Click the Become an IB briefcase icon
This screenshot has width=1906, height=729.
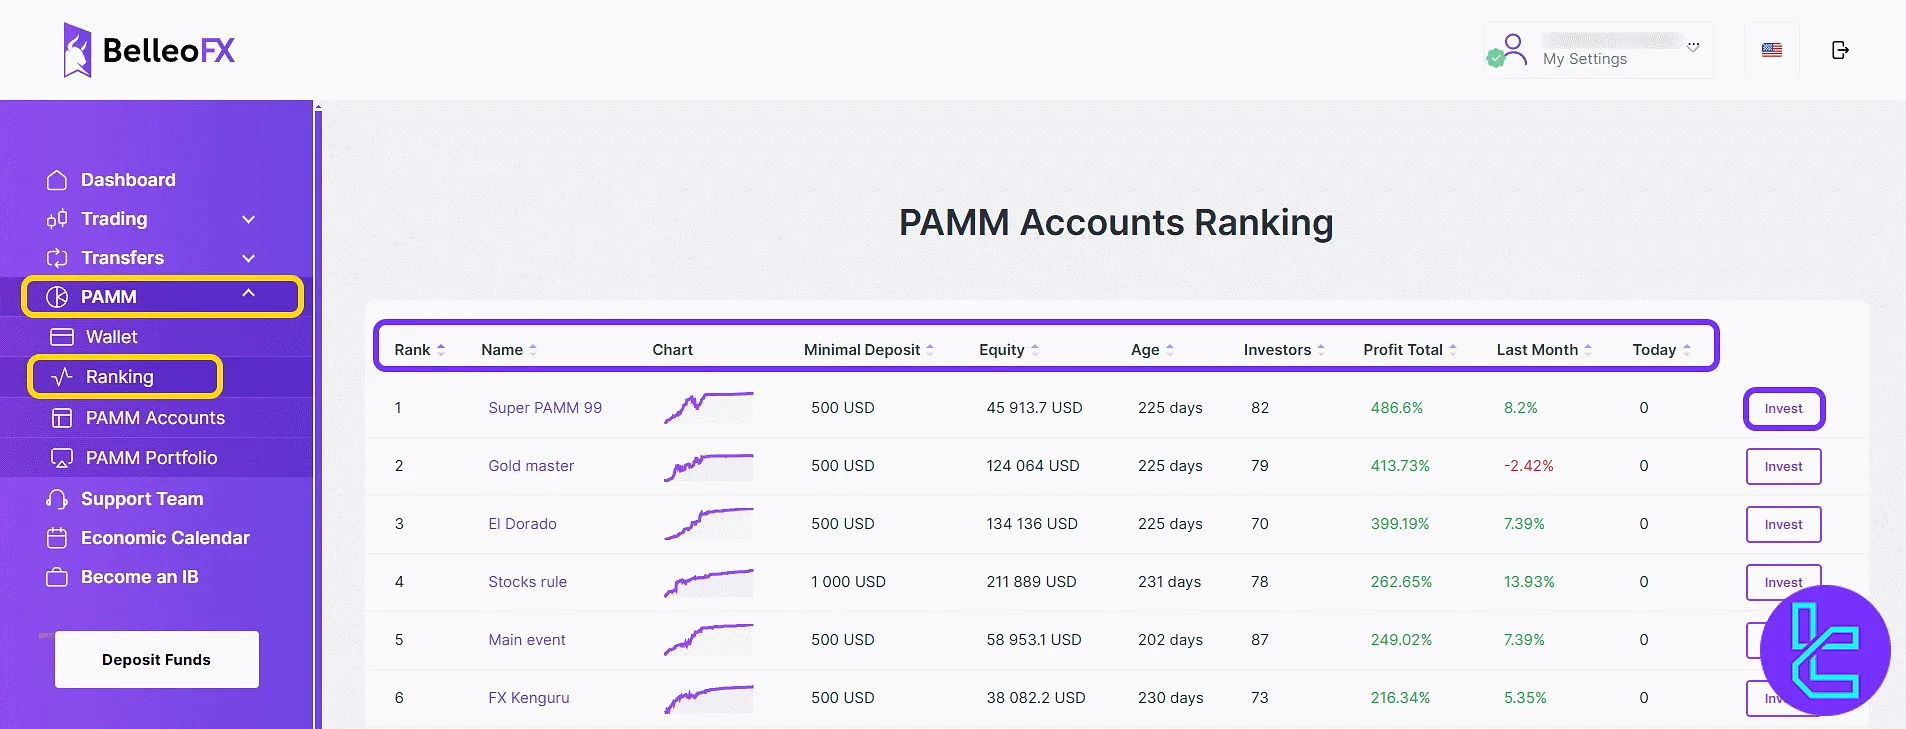57,577
